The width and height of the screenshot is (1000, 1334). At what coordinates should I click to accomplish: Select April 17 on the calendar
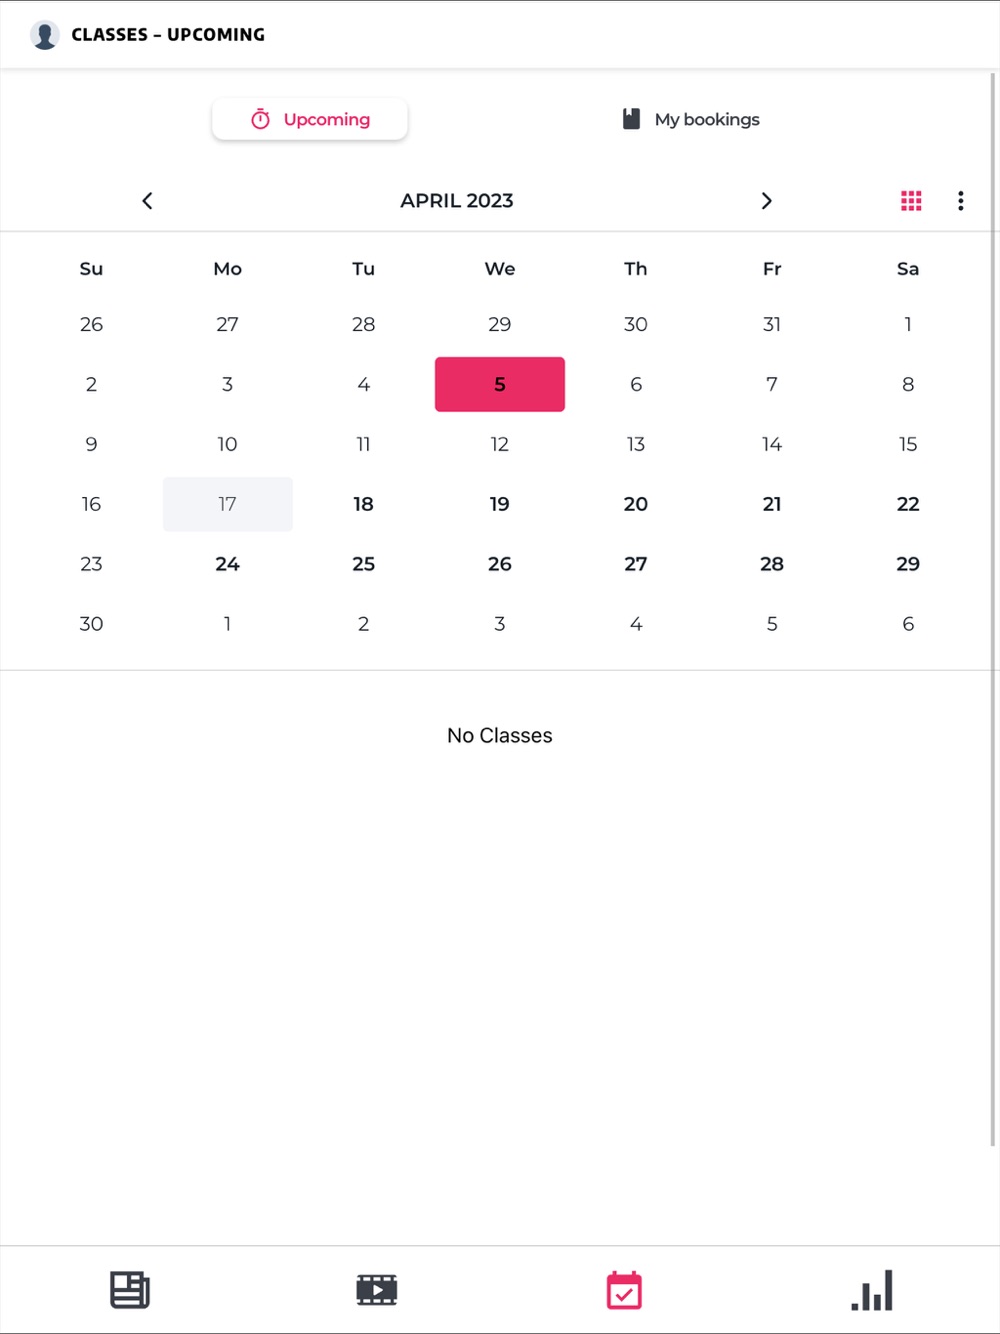click(x=228, y=504)
